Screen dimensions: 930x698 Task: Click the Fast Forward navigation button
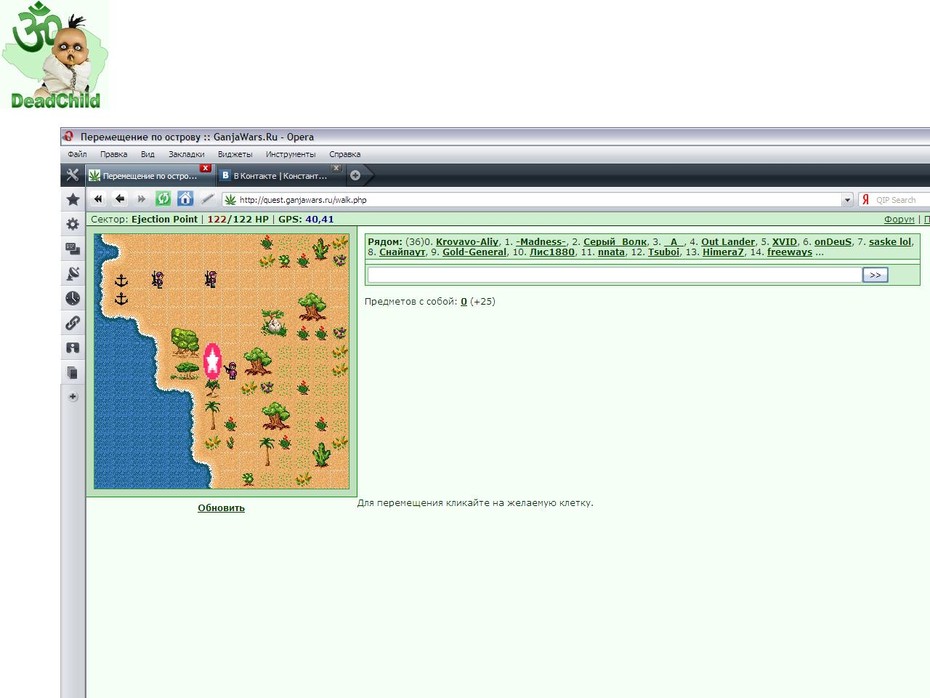(x=141, y=199)
